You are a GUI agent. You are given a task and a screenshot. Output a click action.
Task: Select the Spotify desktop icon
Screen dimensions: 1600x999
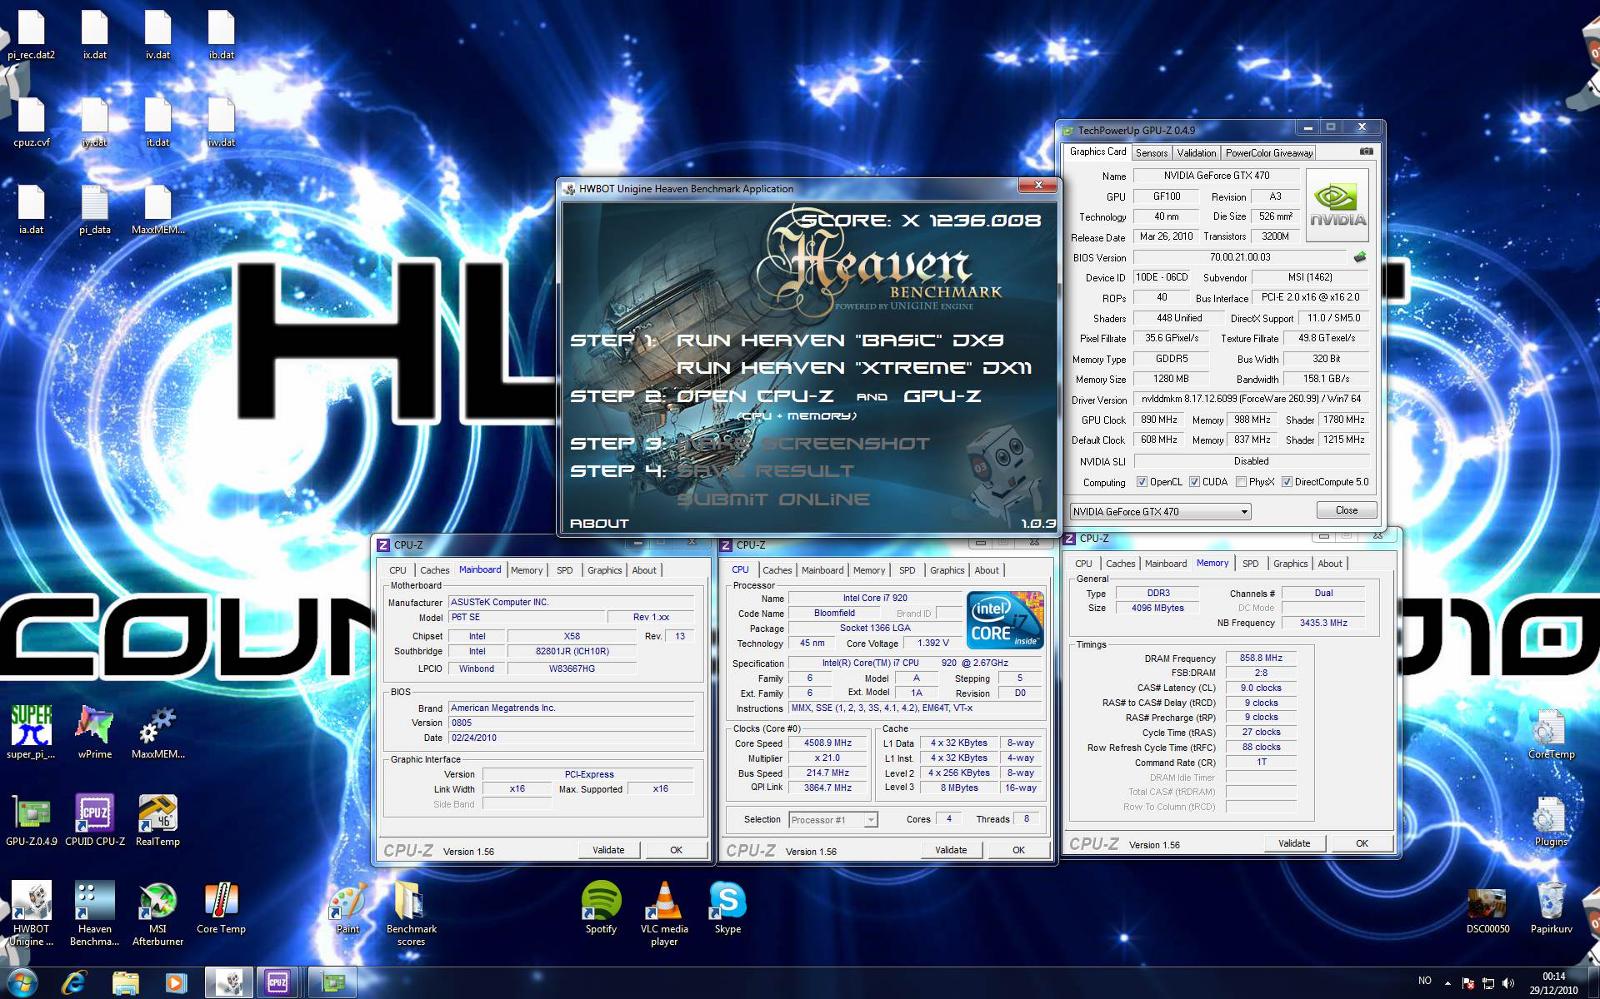(x=601, y=908)
